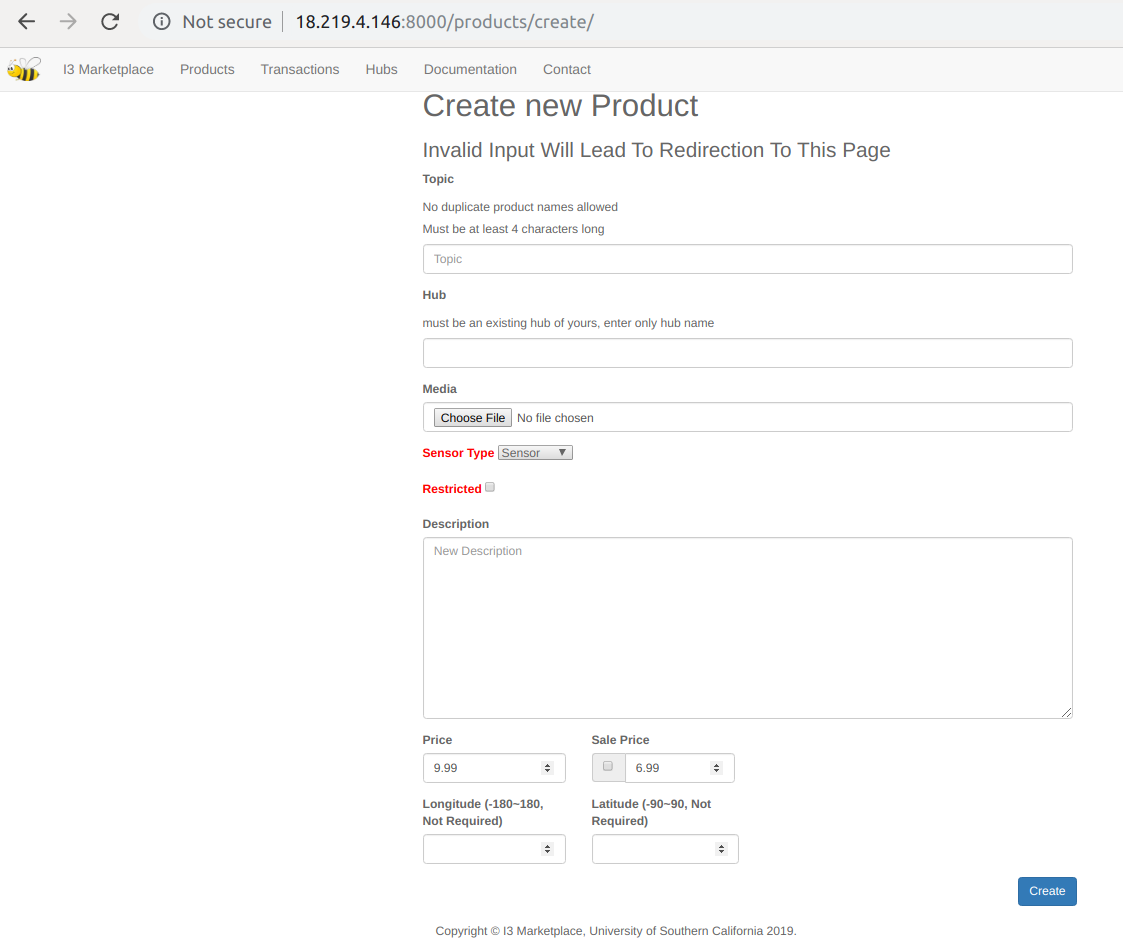Click "No duplicate product names allowed" text
Viewport: 1123px width, 942px height.
click(520, 207)
